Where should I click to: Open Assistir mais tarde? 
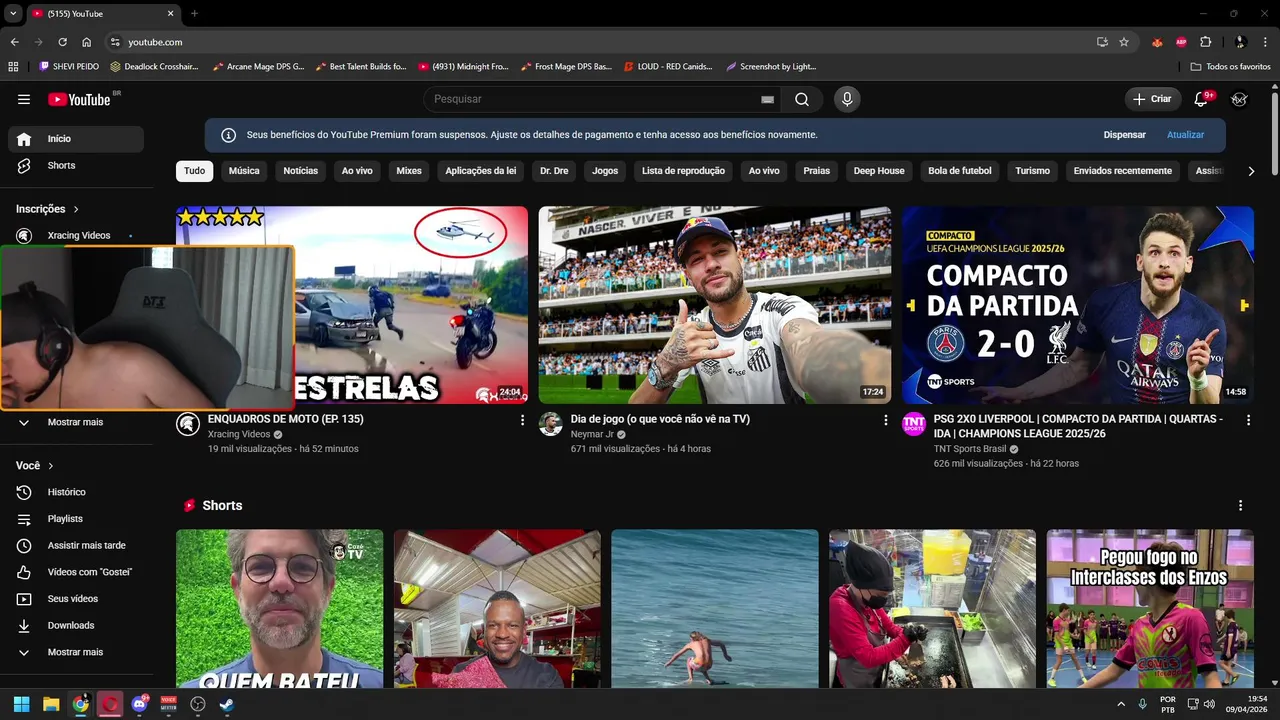76,545
